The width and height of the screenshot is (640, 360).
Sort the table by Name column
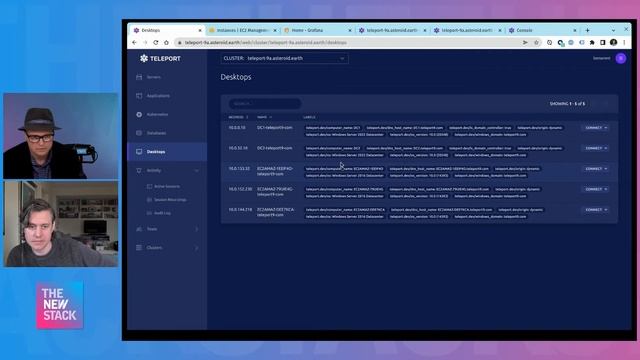click(264, 117)
